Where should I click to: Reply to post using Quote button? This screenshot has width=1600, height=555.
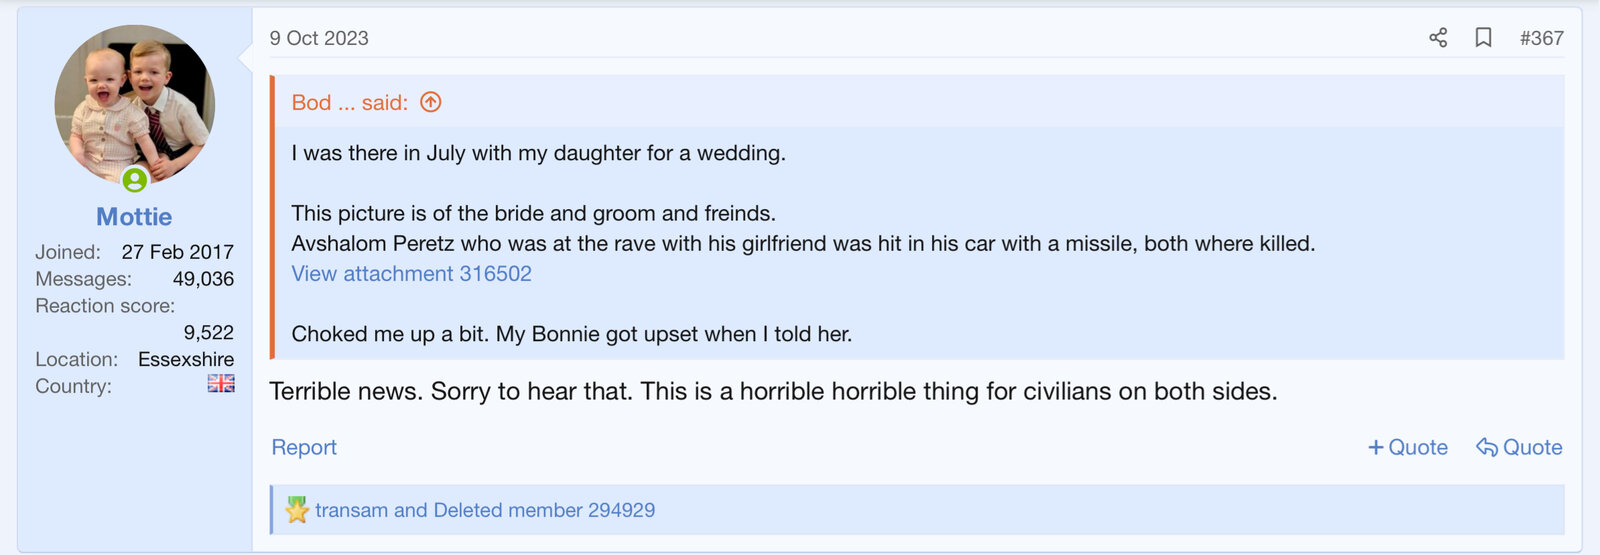[x=1519, y=447]
